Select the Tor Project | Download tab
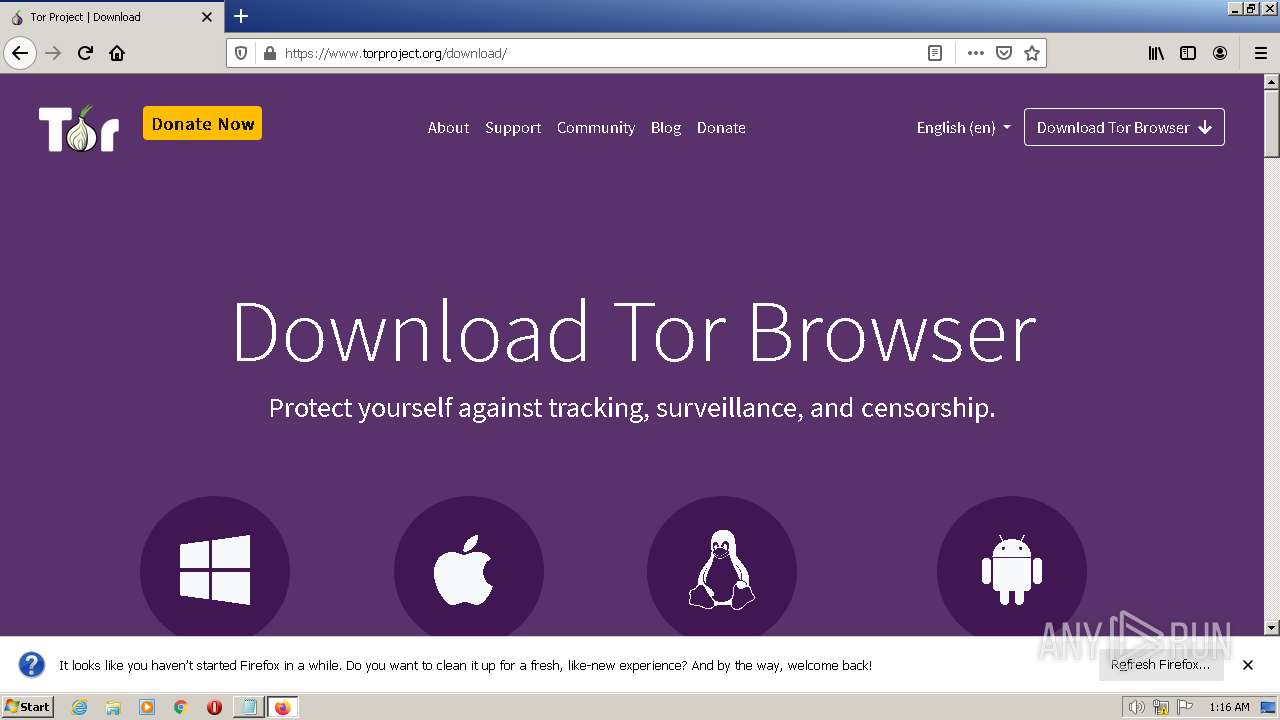Image resolution: width=1280 pixels, height=720 pixels. pyautogui.click(x=111, y=17)
